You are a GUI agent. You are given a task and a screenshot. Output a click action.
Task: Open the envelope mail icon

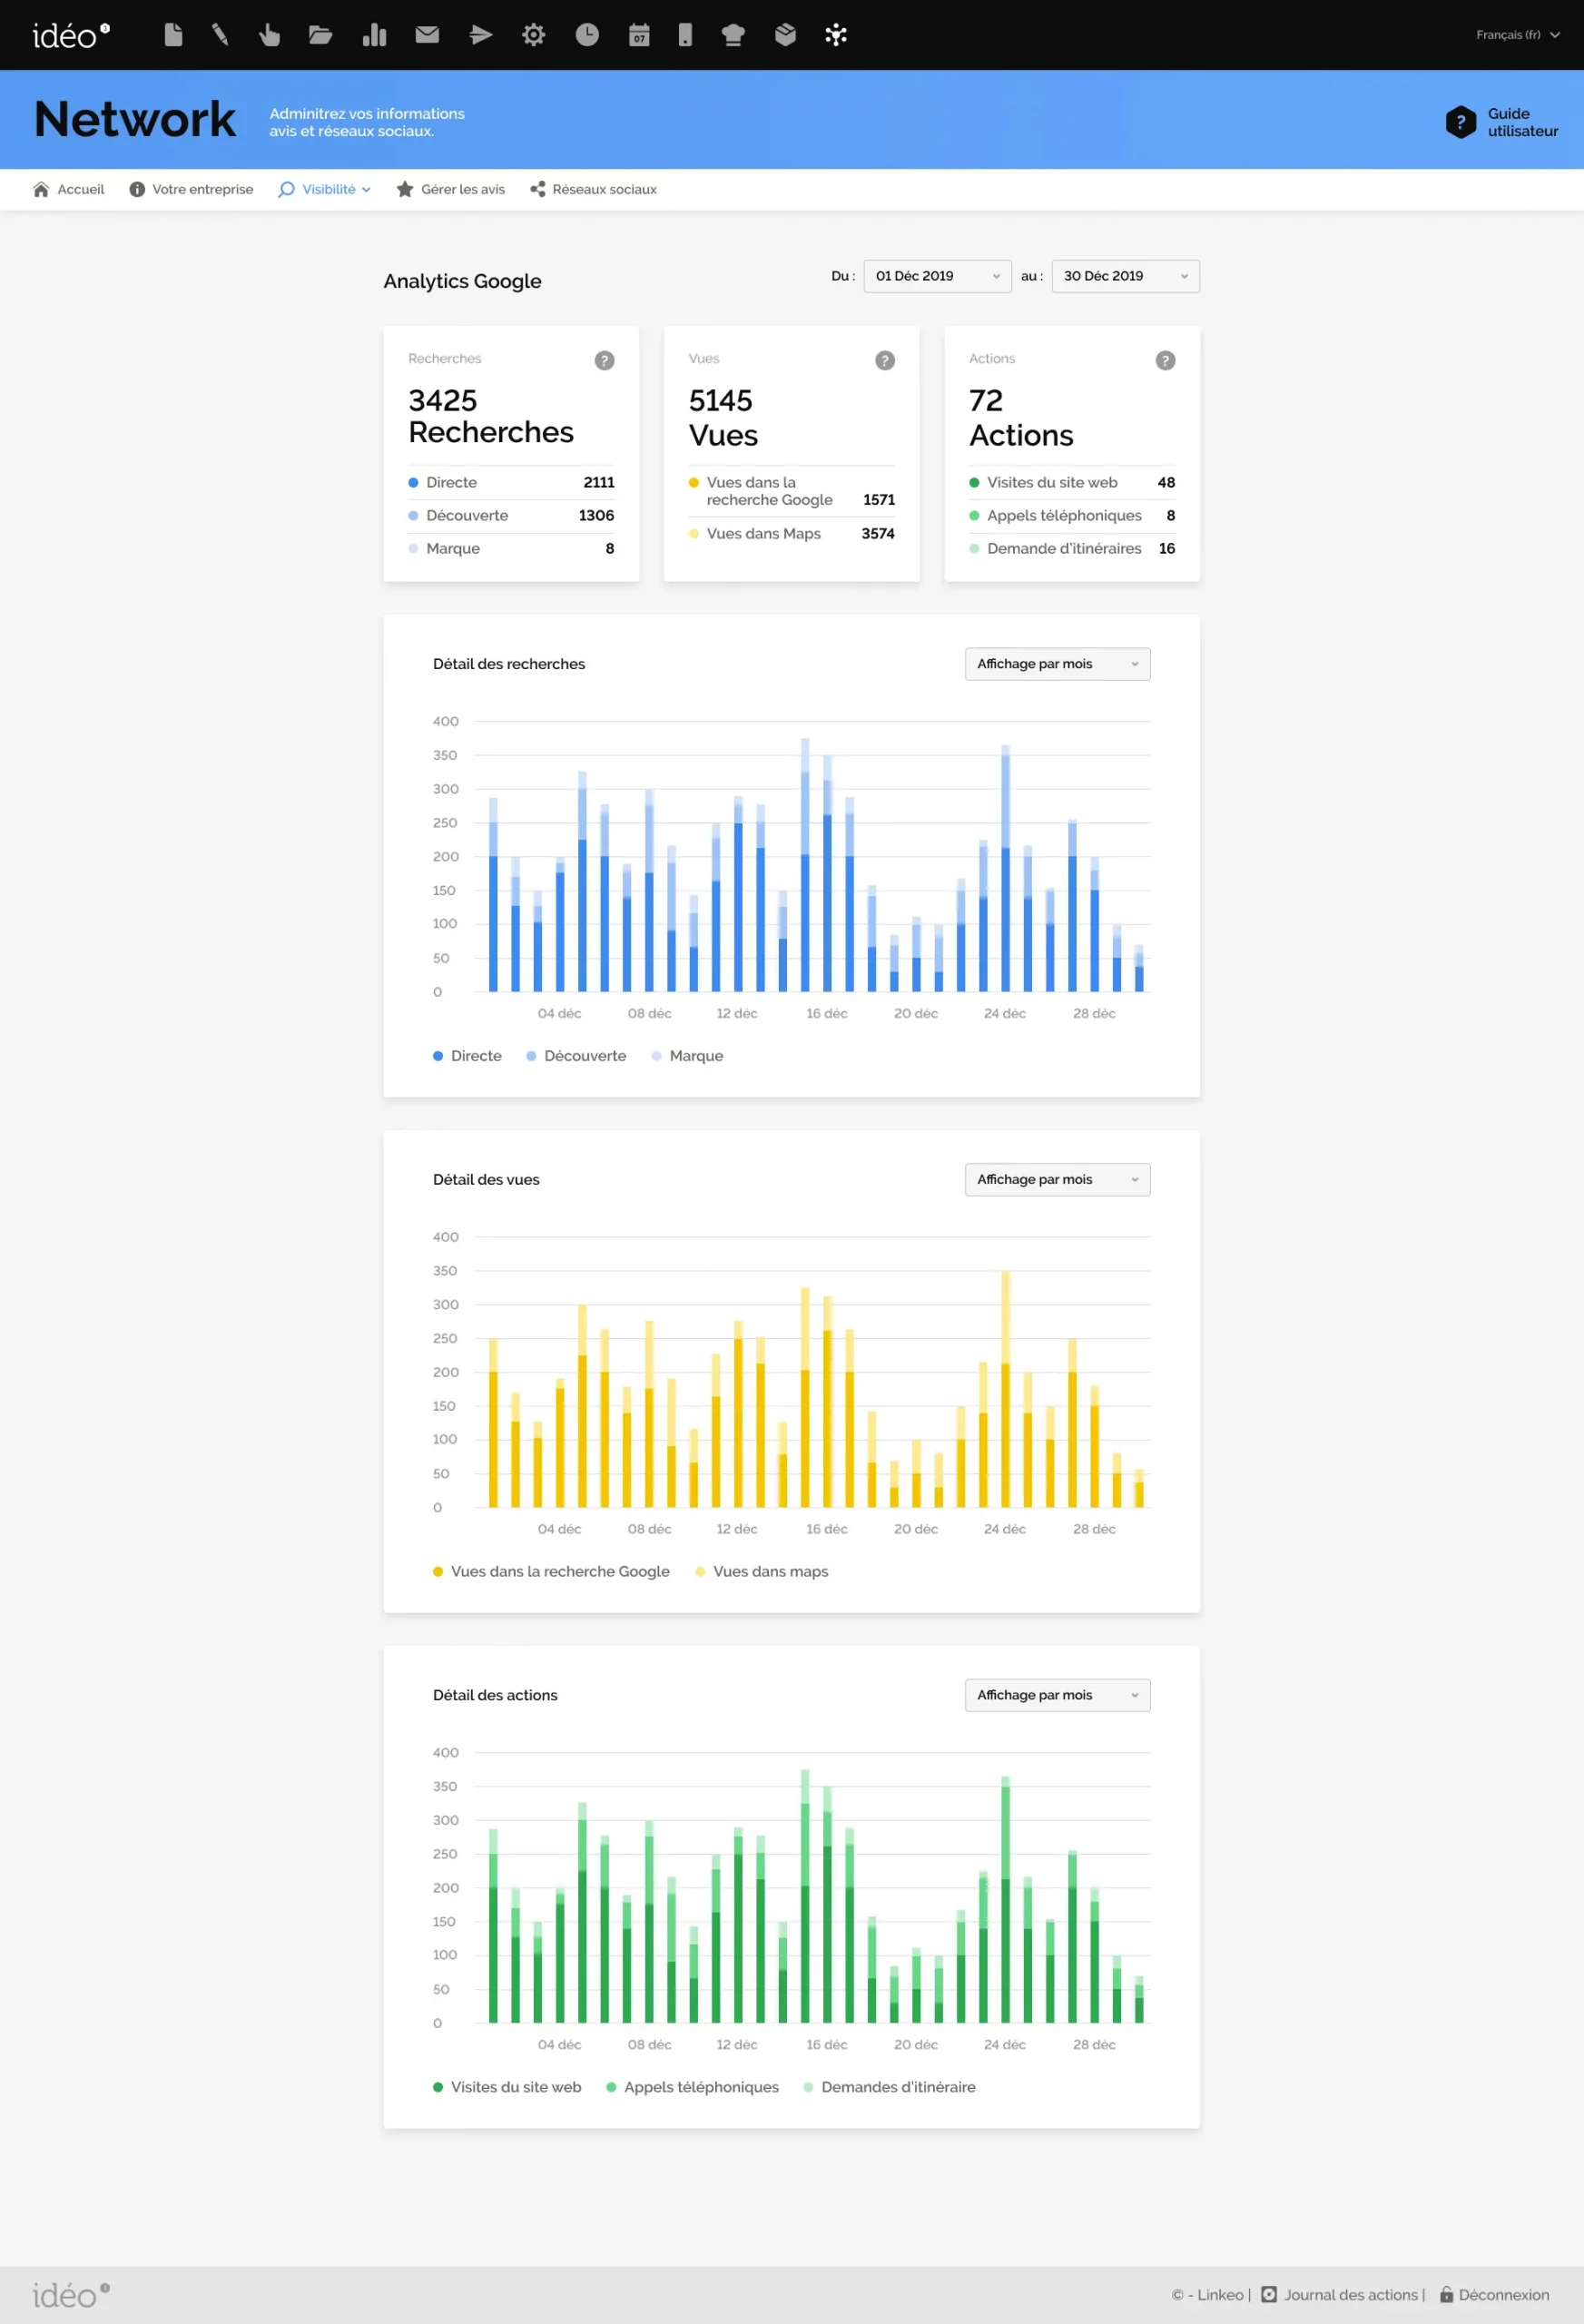tap(427, 35)
